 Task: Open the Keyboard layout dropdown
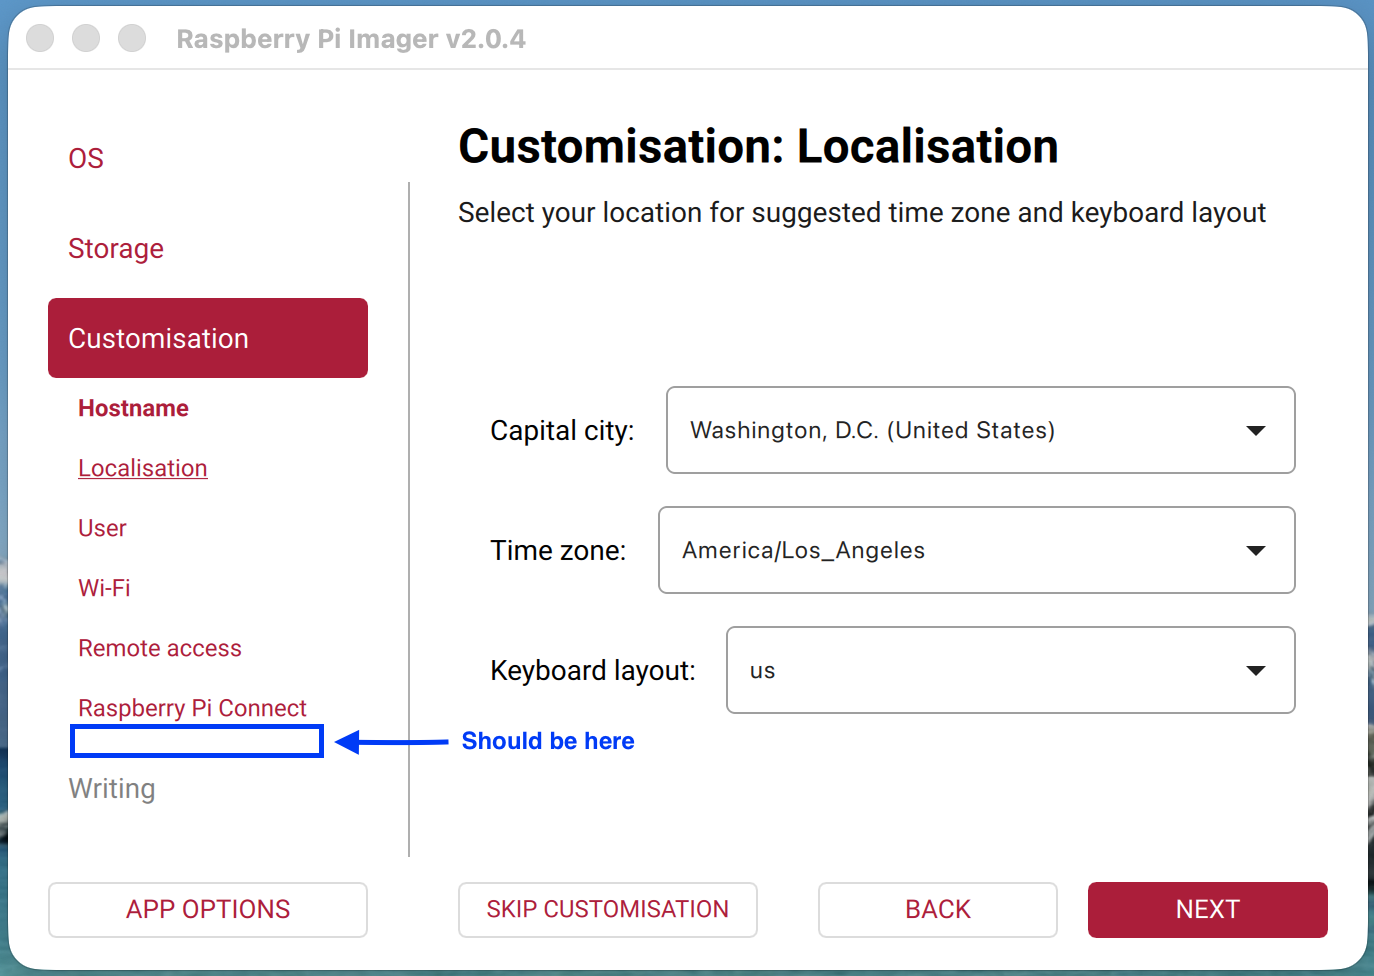[1011, 670]
